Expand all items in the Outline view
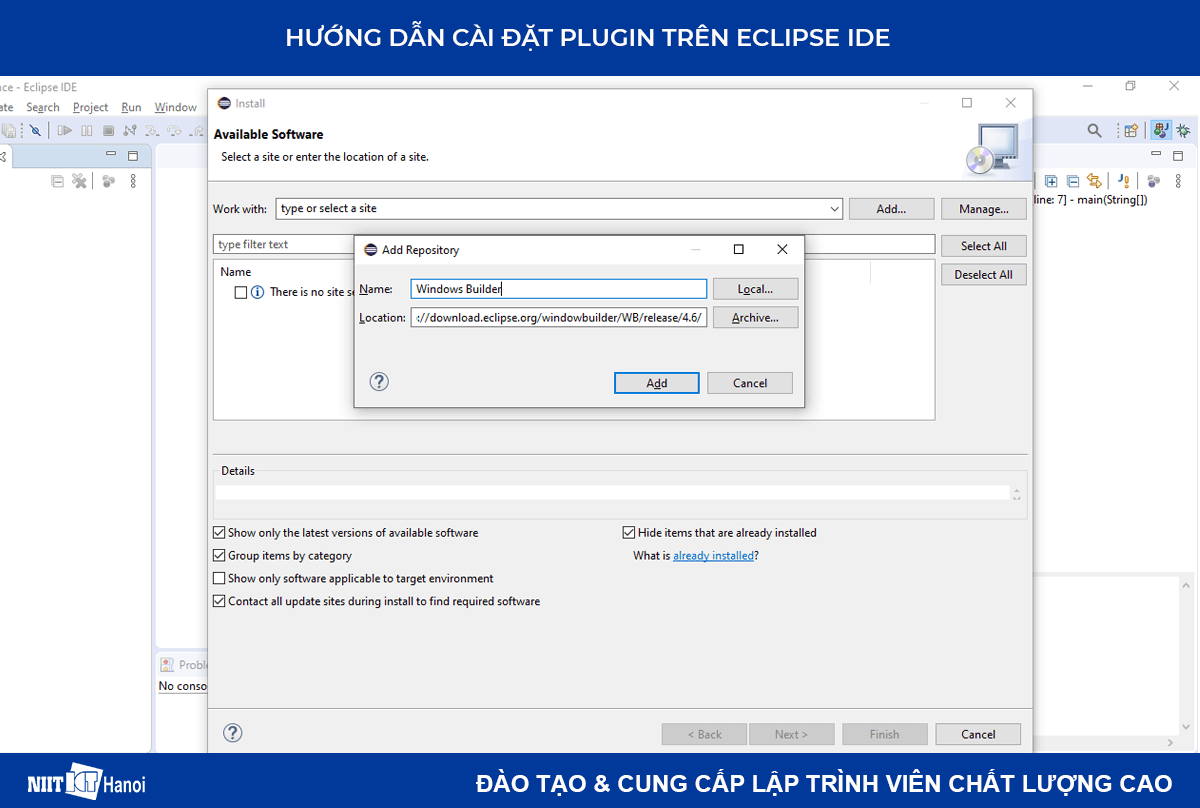1200x808 pixels. click(1052, 181)
